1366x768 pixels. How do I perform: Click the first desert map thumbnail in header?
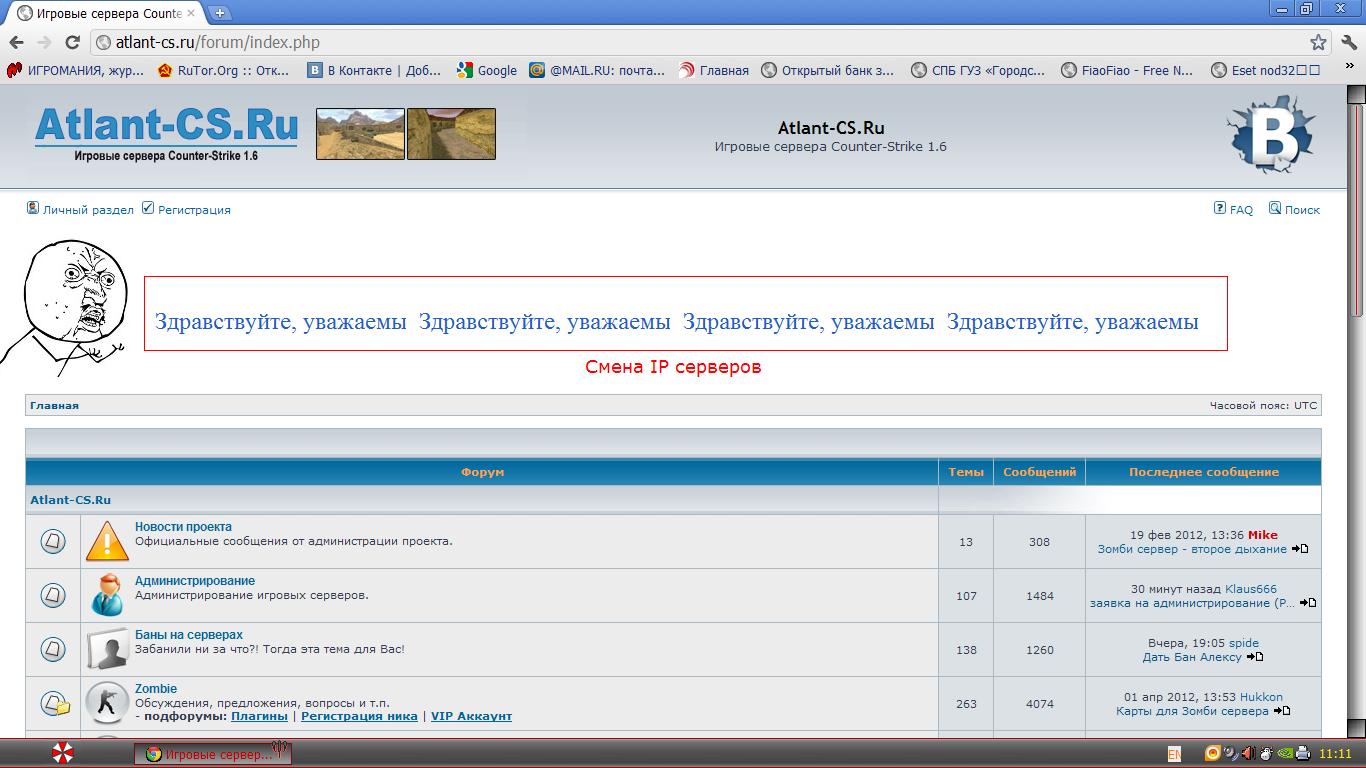360,134
